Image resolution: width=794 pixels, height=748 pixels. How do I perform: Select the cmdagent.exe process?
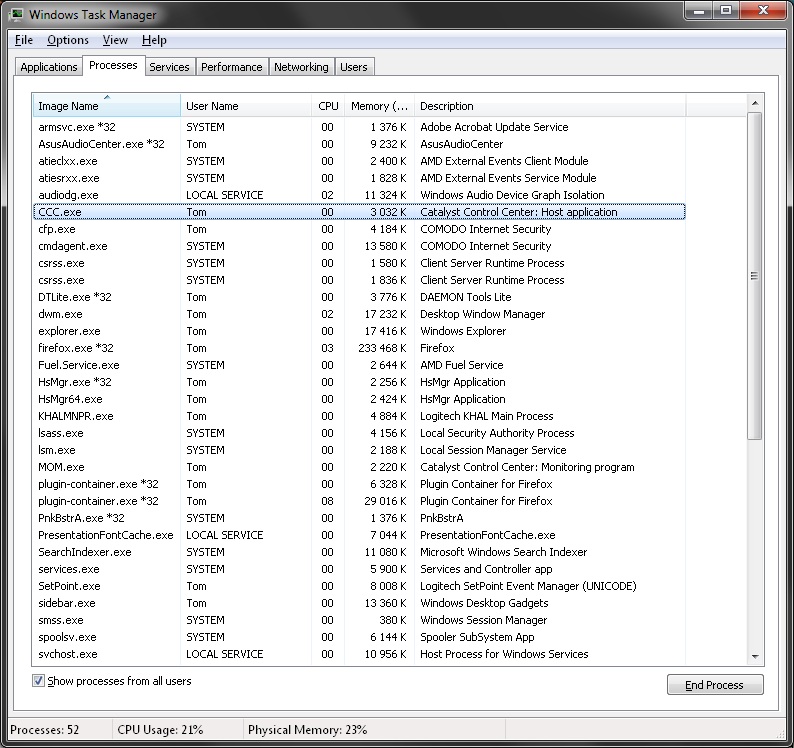[359, 246]
